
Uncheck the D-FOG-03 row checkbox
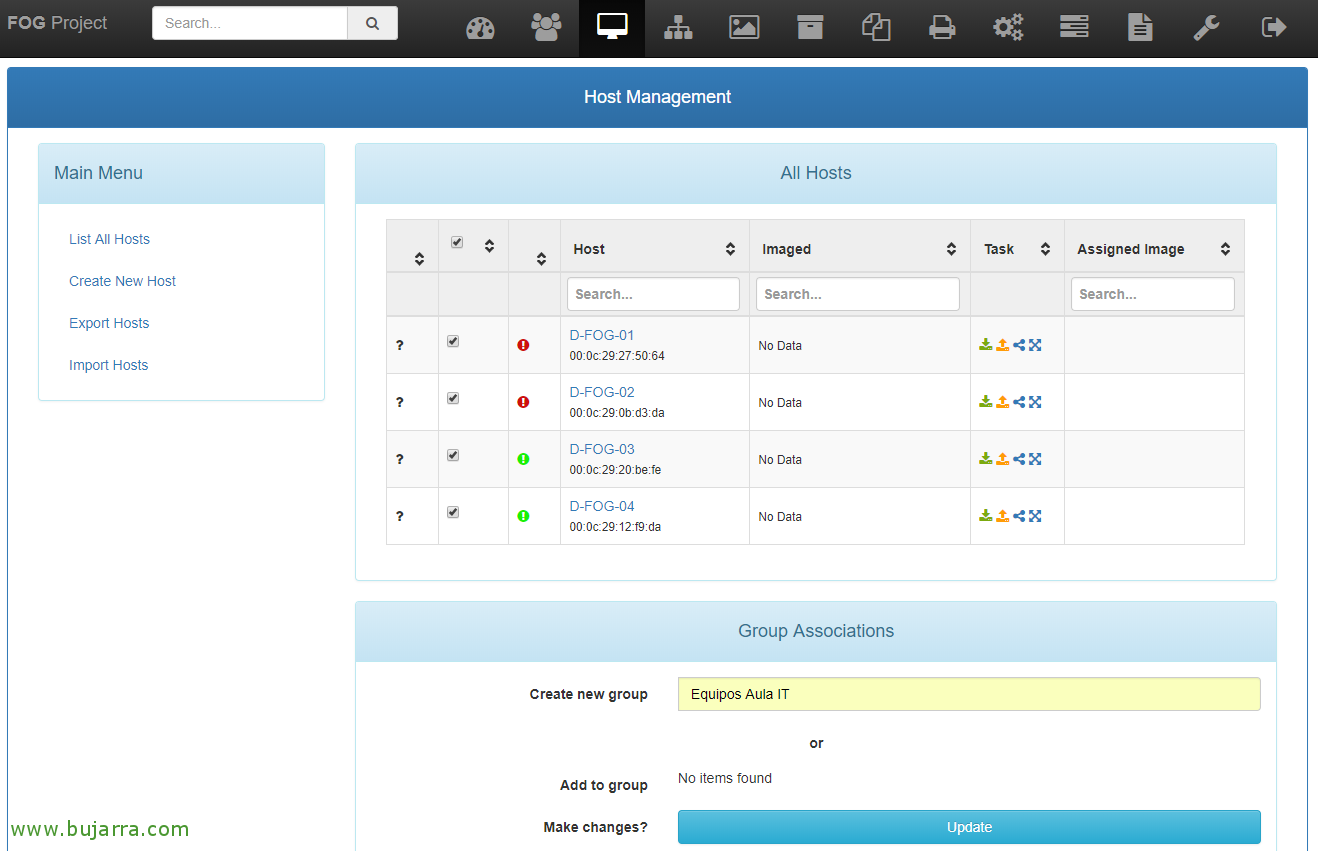pyautogui.click(x=453, y=455)
